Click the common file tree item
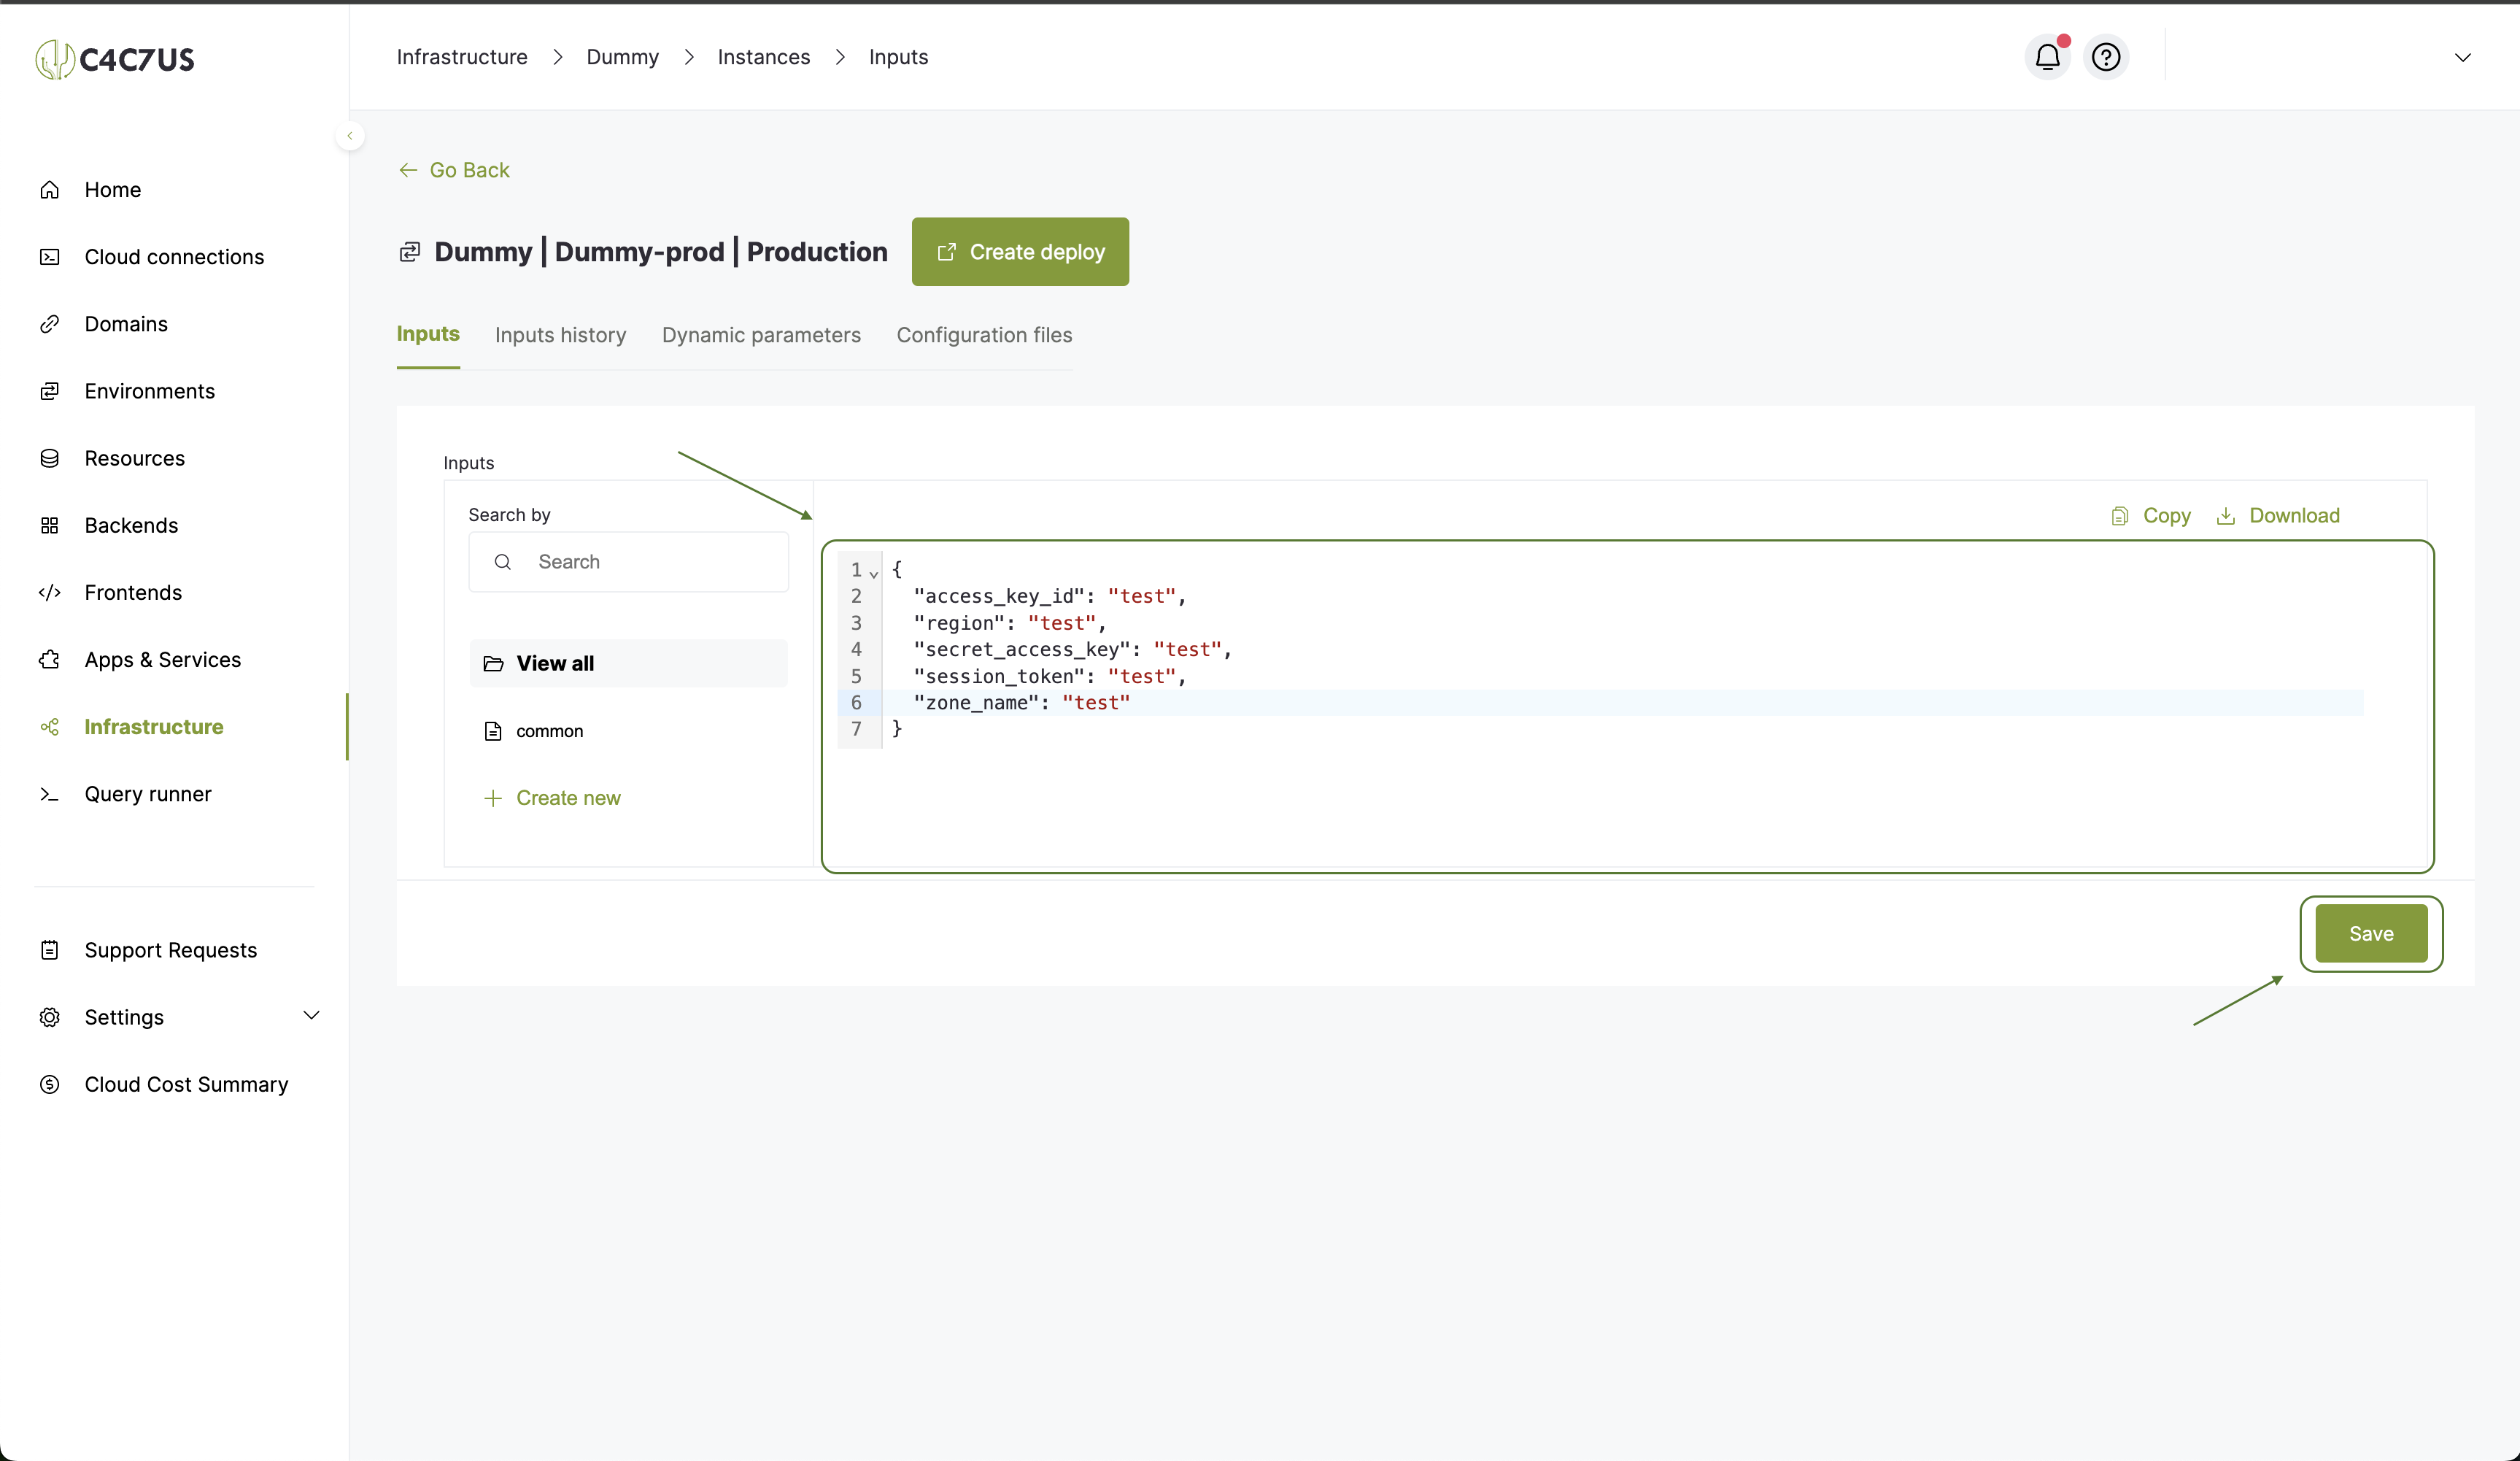Screen dimensions: 2520x1461 [549, 730]
